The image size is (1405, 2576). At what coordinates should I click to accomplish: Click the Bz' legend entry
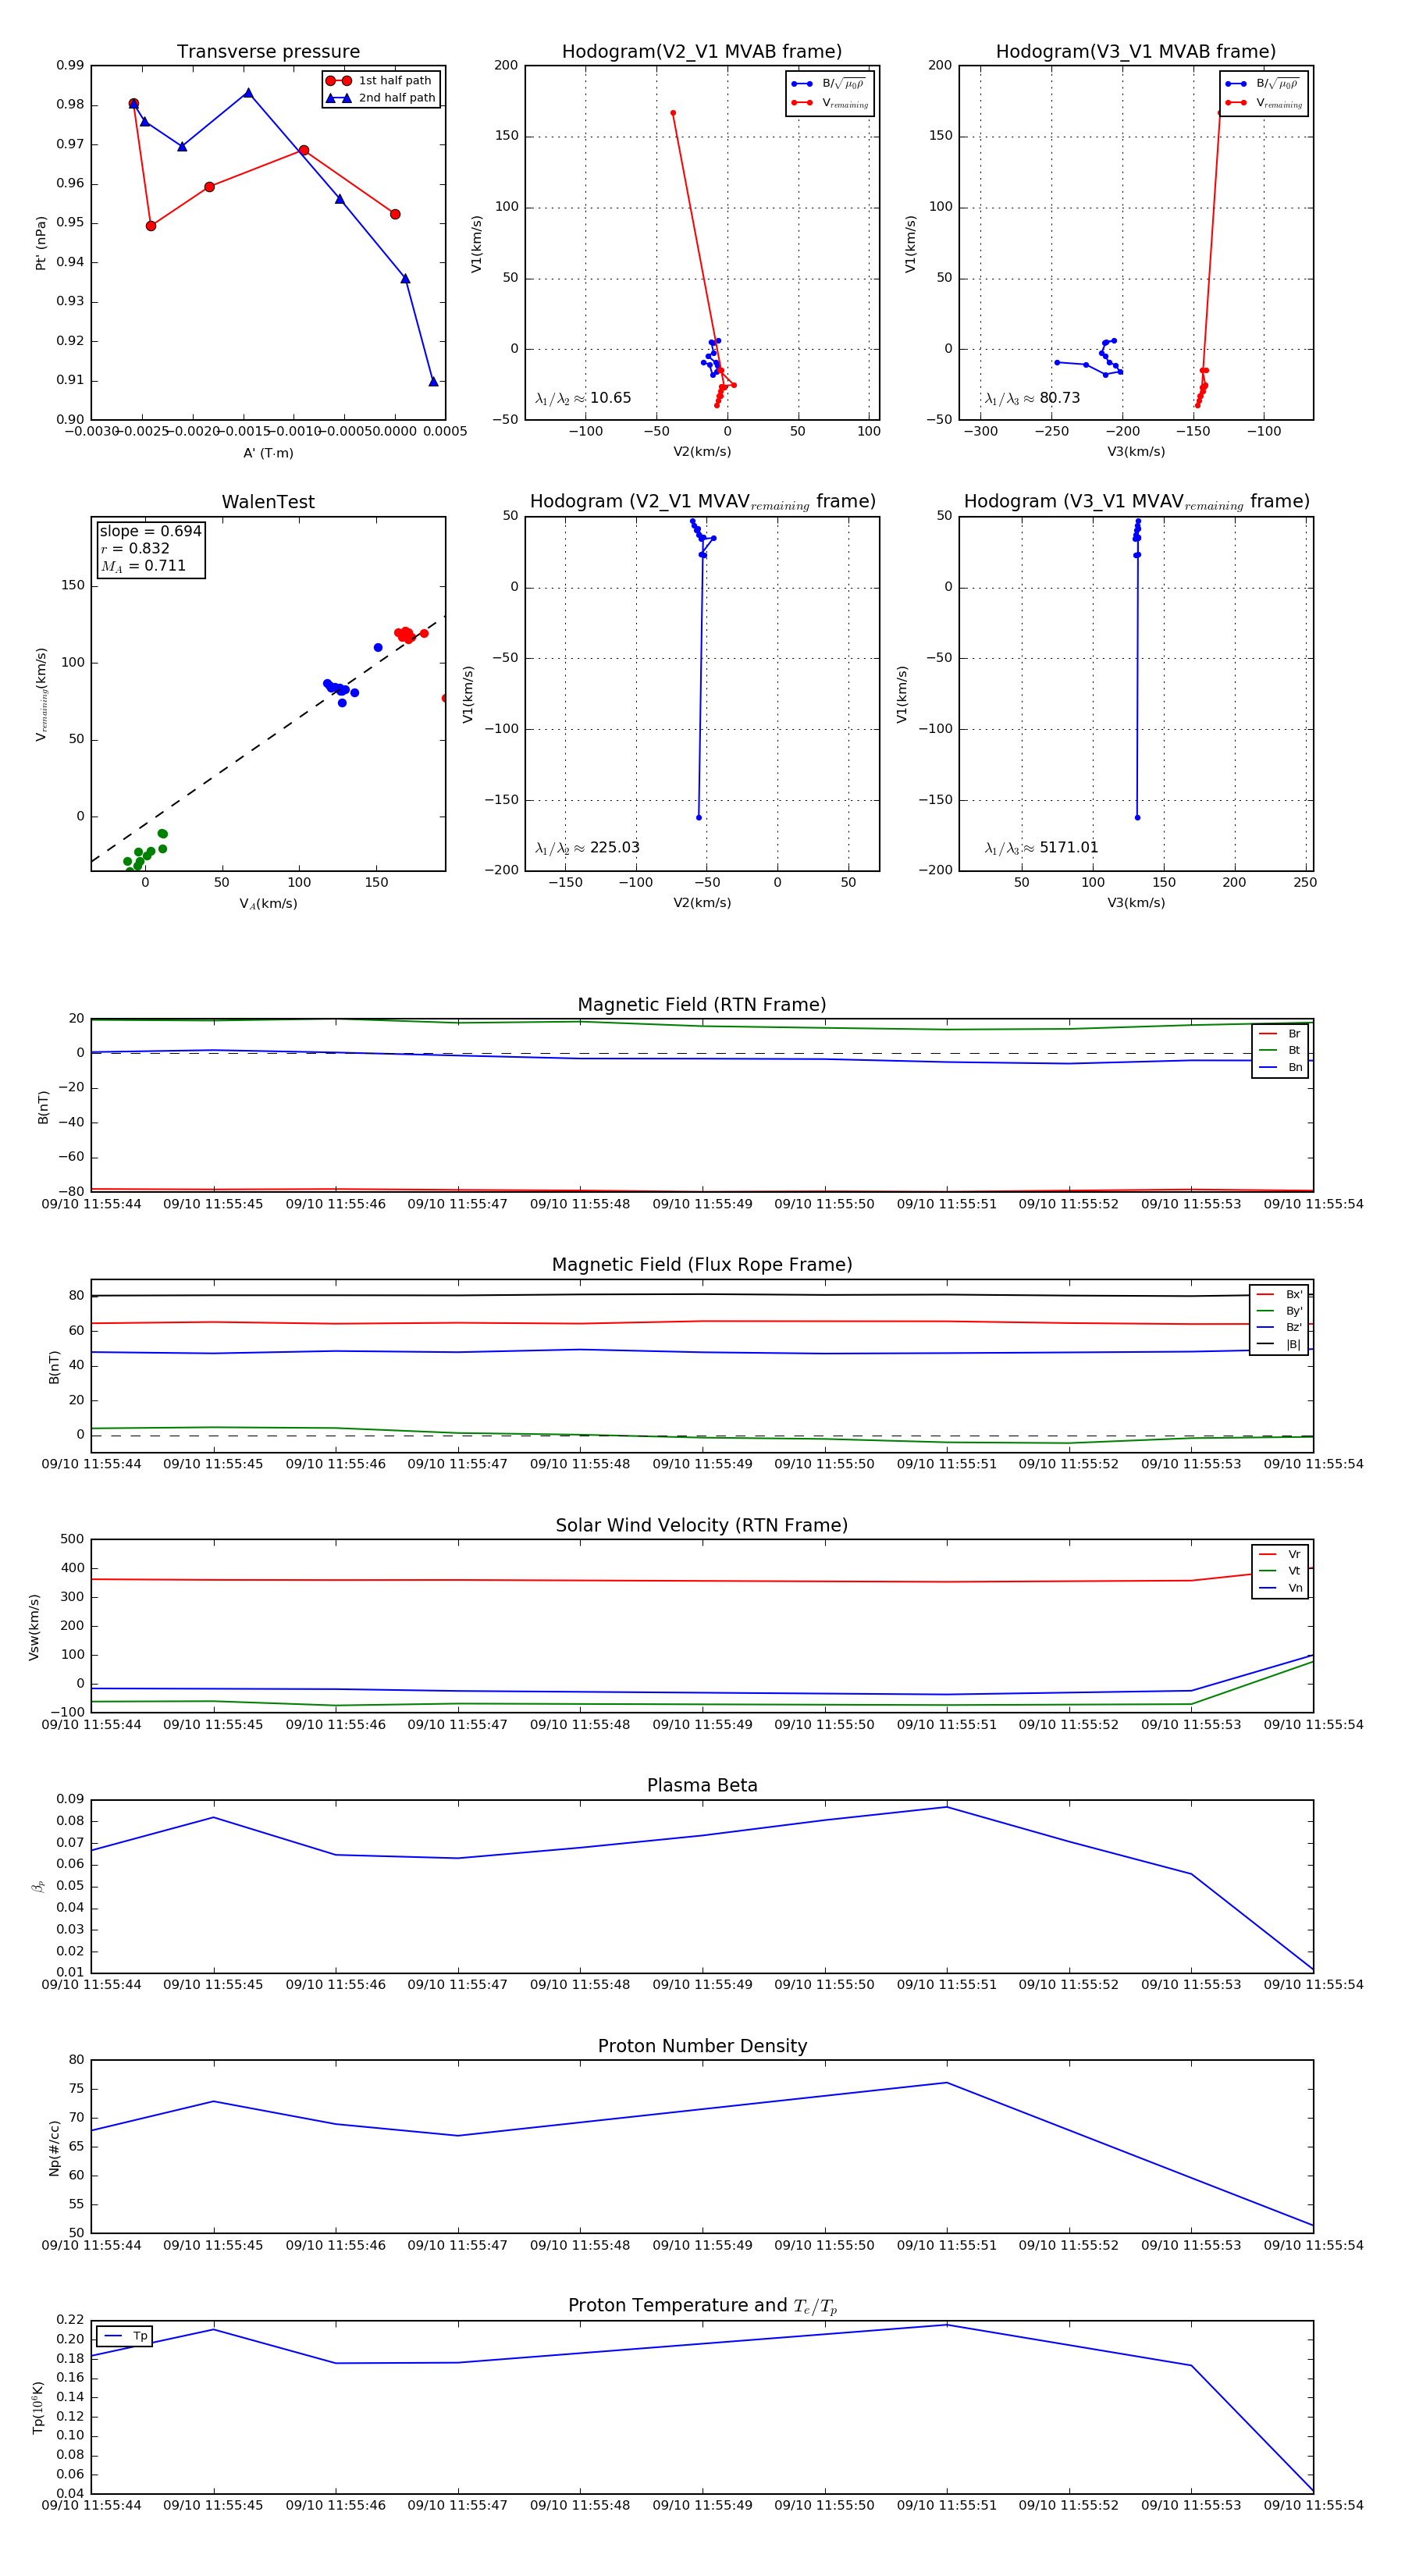(x=1280, y=1327)
